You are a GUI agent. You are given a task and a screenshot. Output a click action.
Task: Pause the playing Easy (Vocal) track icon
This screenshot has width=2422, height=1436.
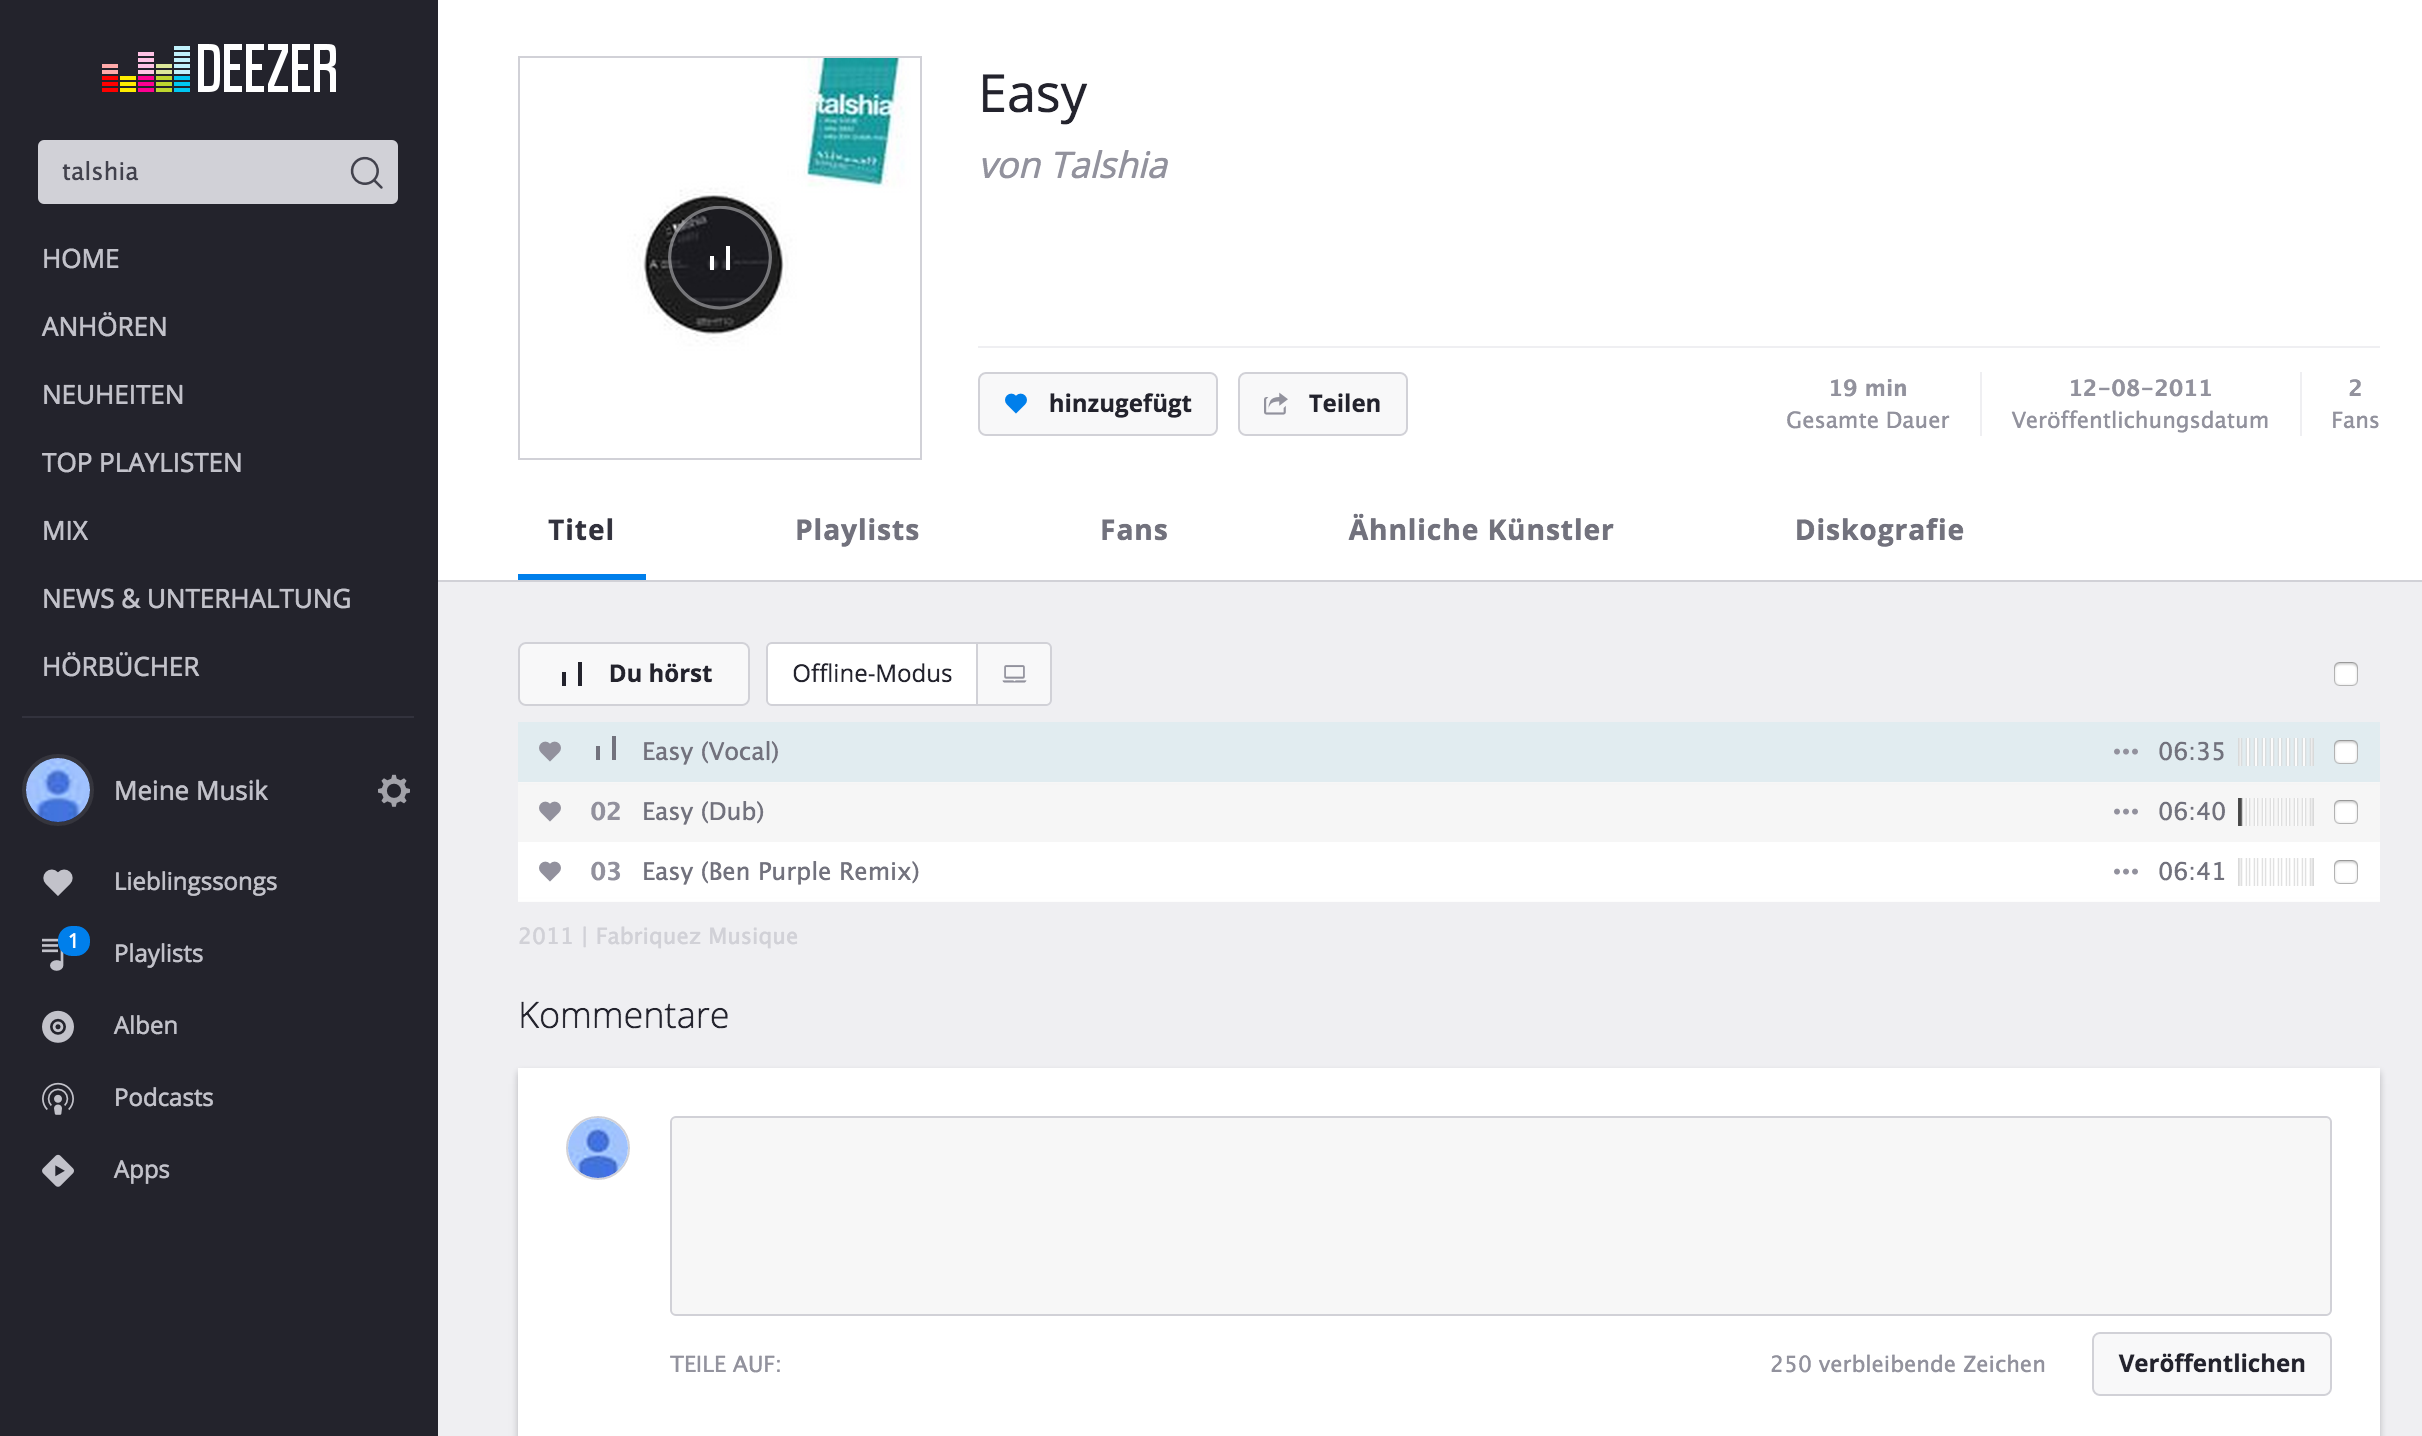pos(606,749)
